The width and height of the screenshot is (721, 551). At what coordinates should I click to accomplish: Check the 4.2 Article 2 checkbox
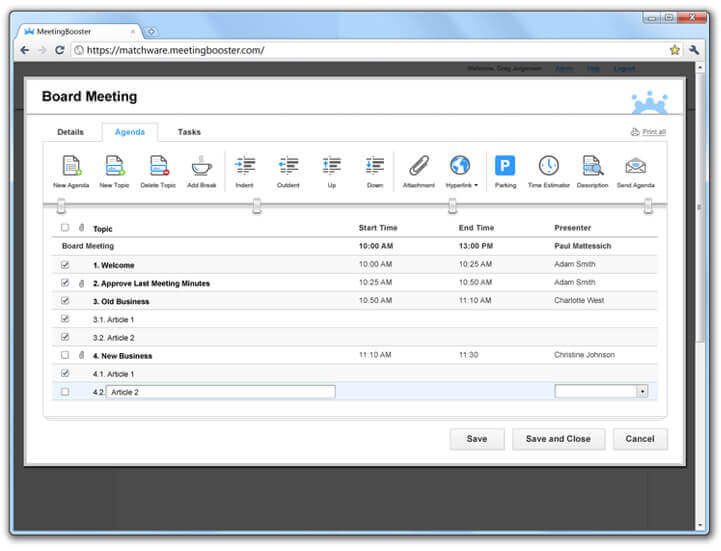65,392
